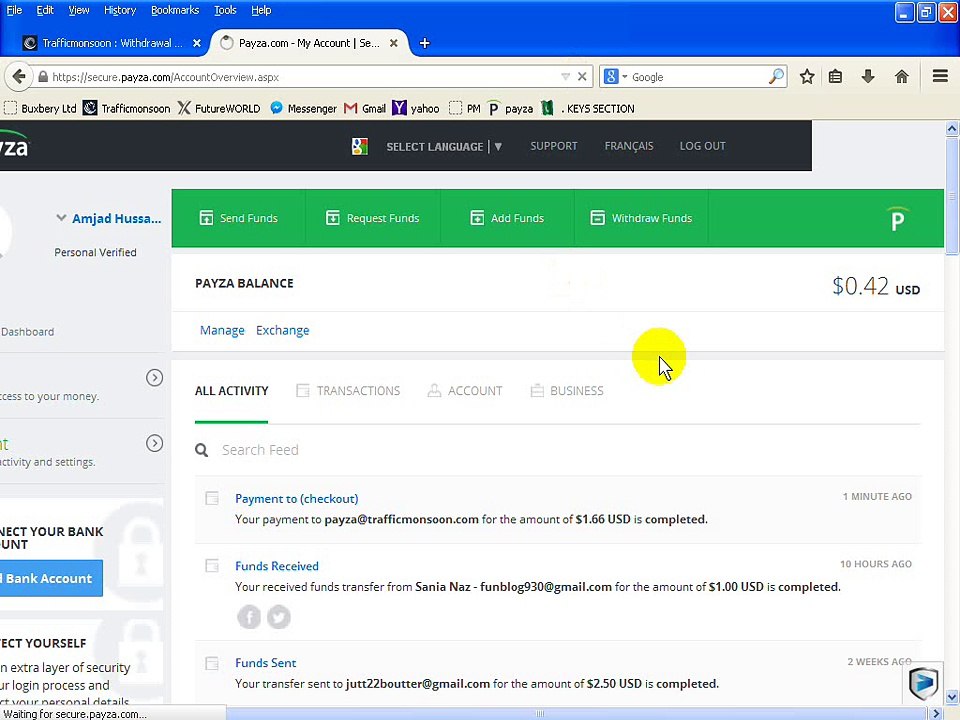This screenshot has height=720, width=960.
Task: Open the payza bookmark
Action: (x=511, y=108)
